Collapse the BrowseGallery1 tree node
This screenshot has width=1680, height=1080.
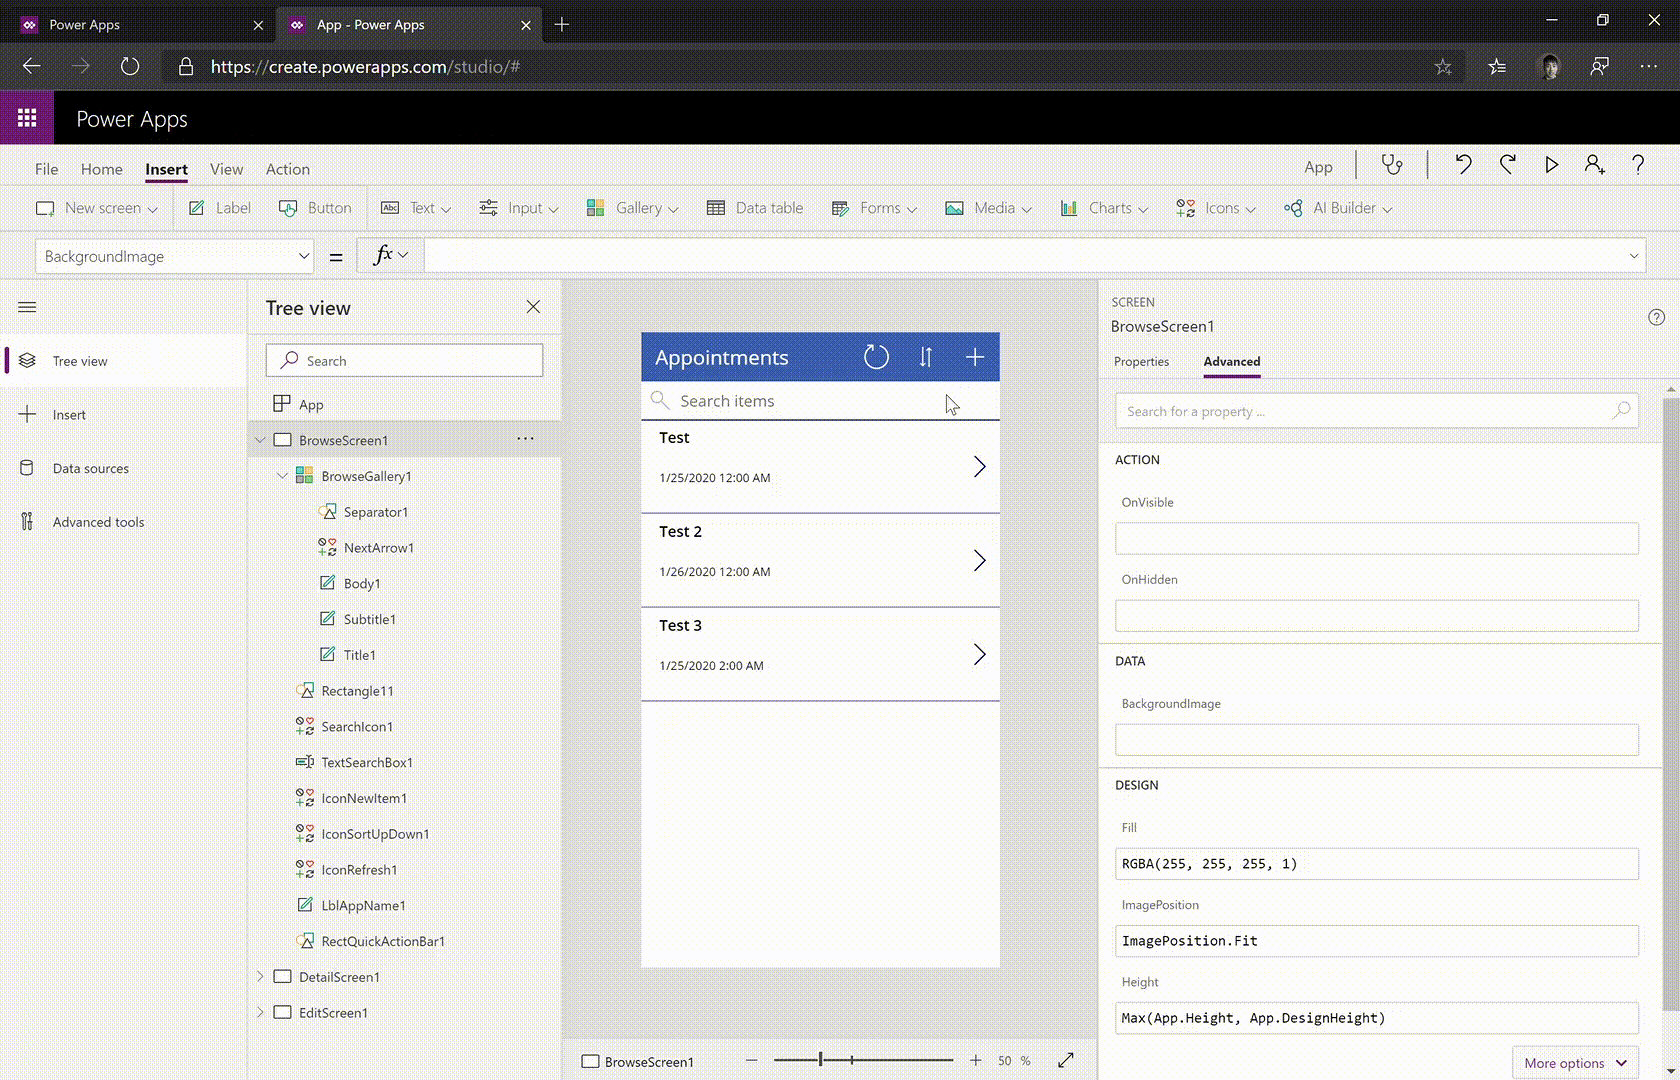pos(282,476)
